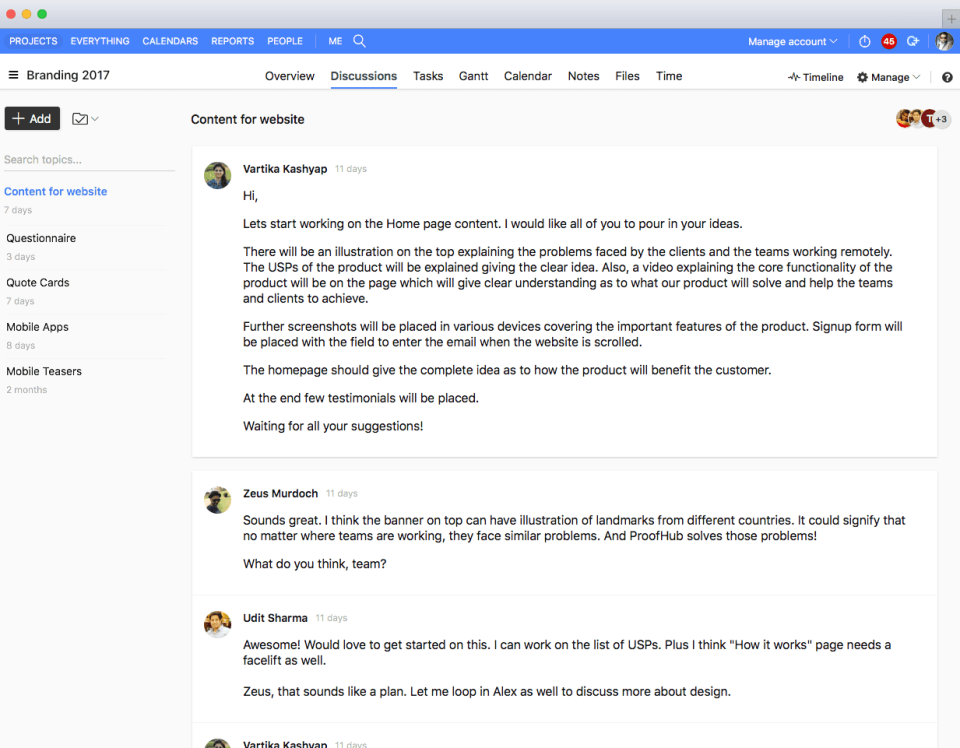The width and height of the screenshot is (960, 748).
Task: Select the Questionnaire topic
Action: tap(41, 238)
